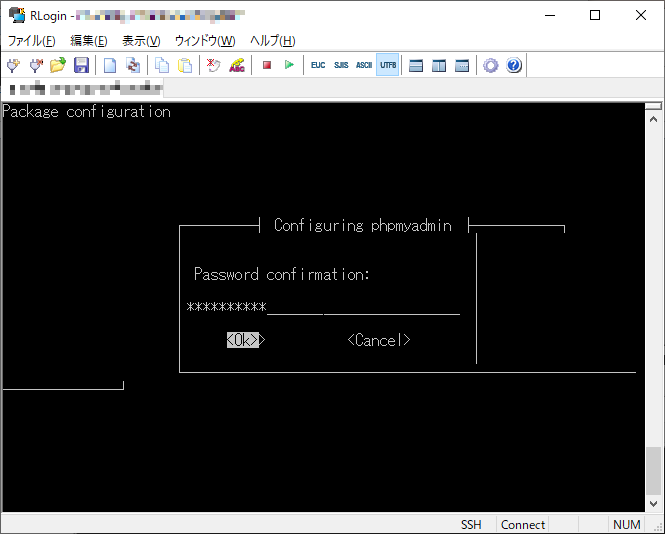Switch encoding to ASCII
Image resolution: width=665 pixels, height=534 pixels.
364,65
